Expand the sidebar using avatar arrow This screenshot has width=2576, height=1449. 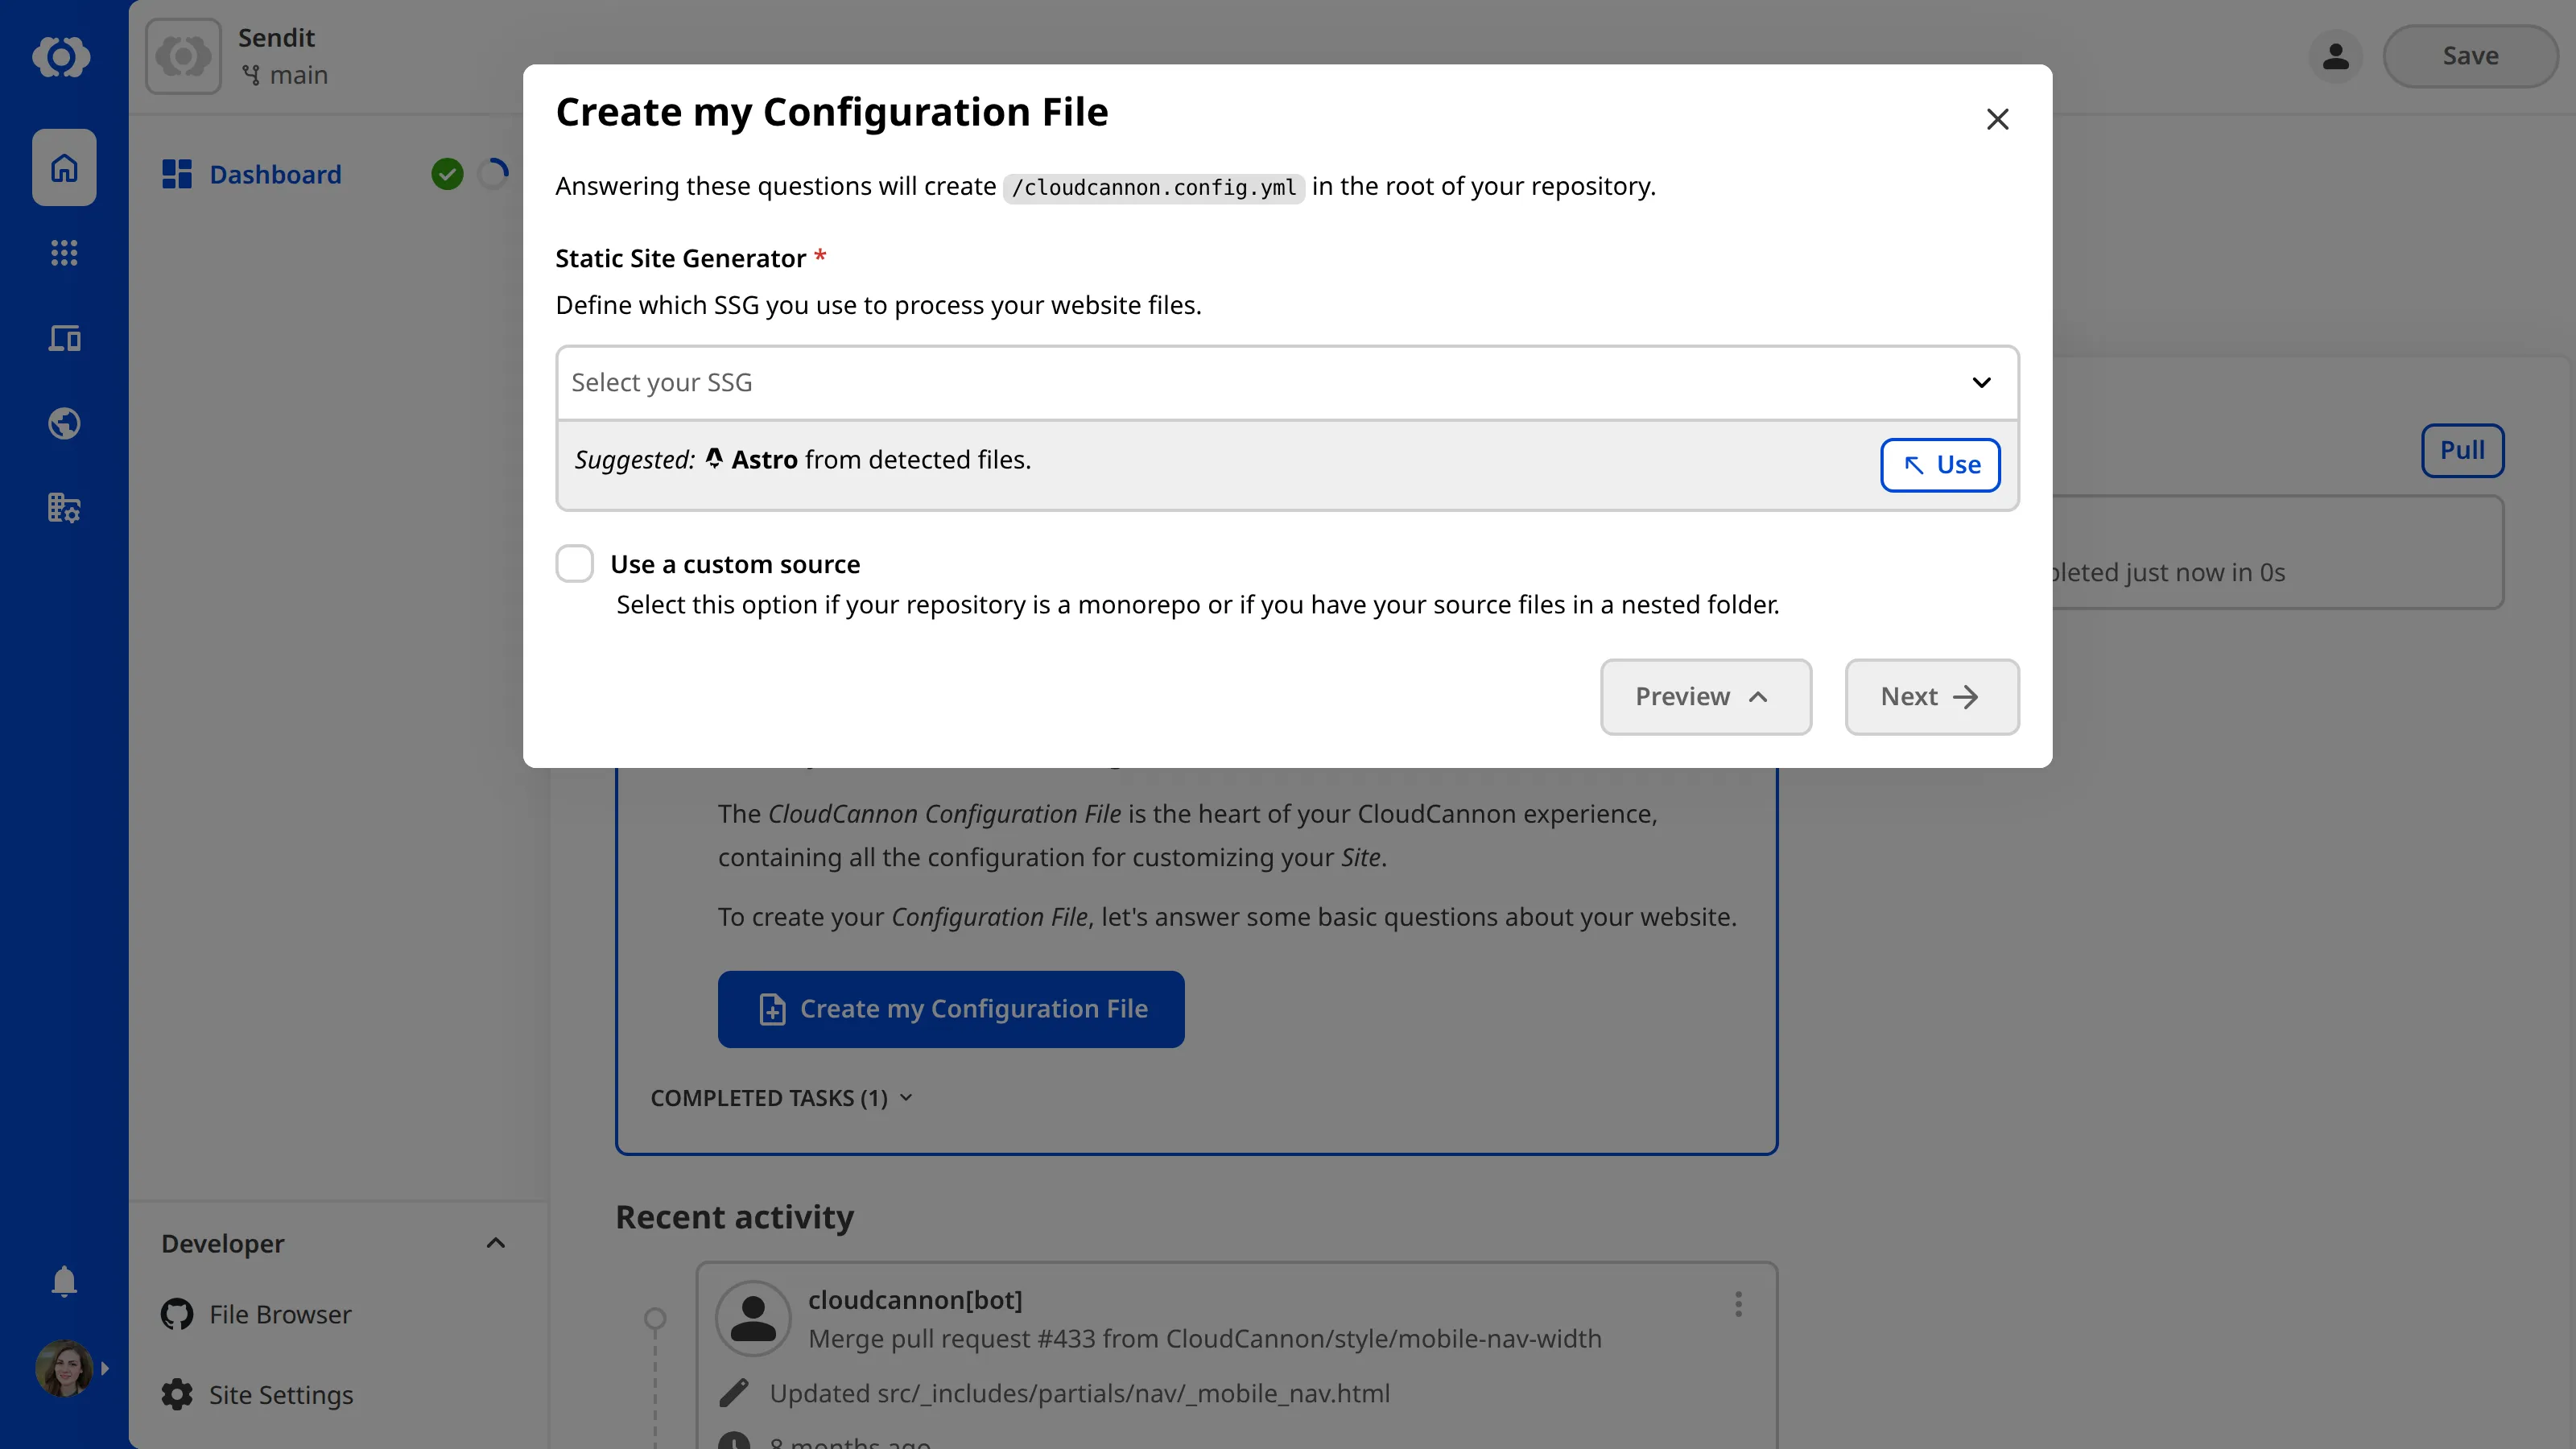(x=106, y=1368)
